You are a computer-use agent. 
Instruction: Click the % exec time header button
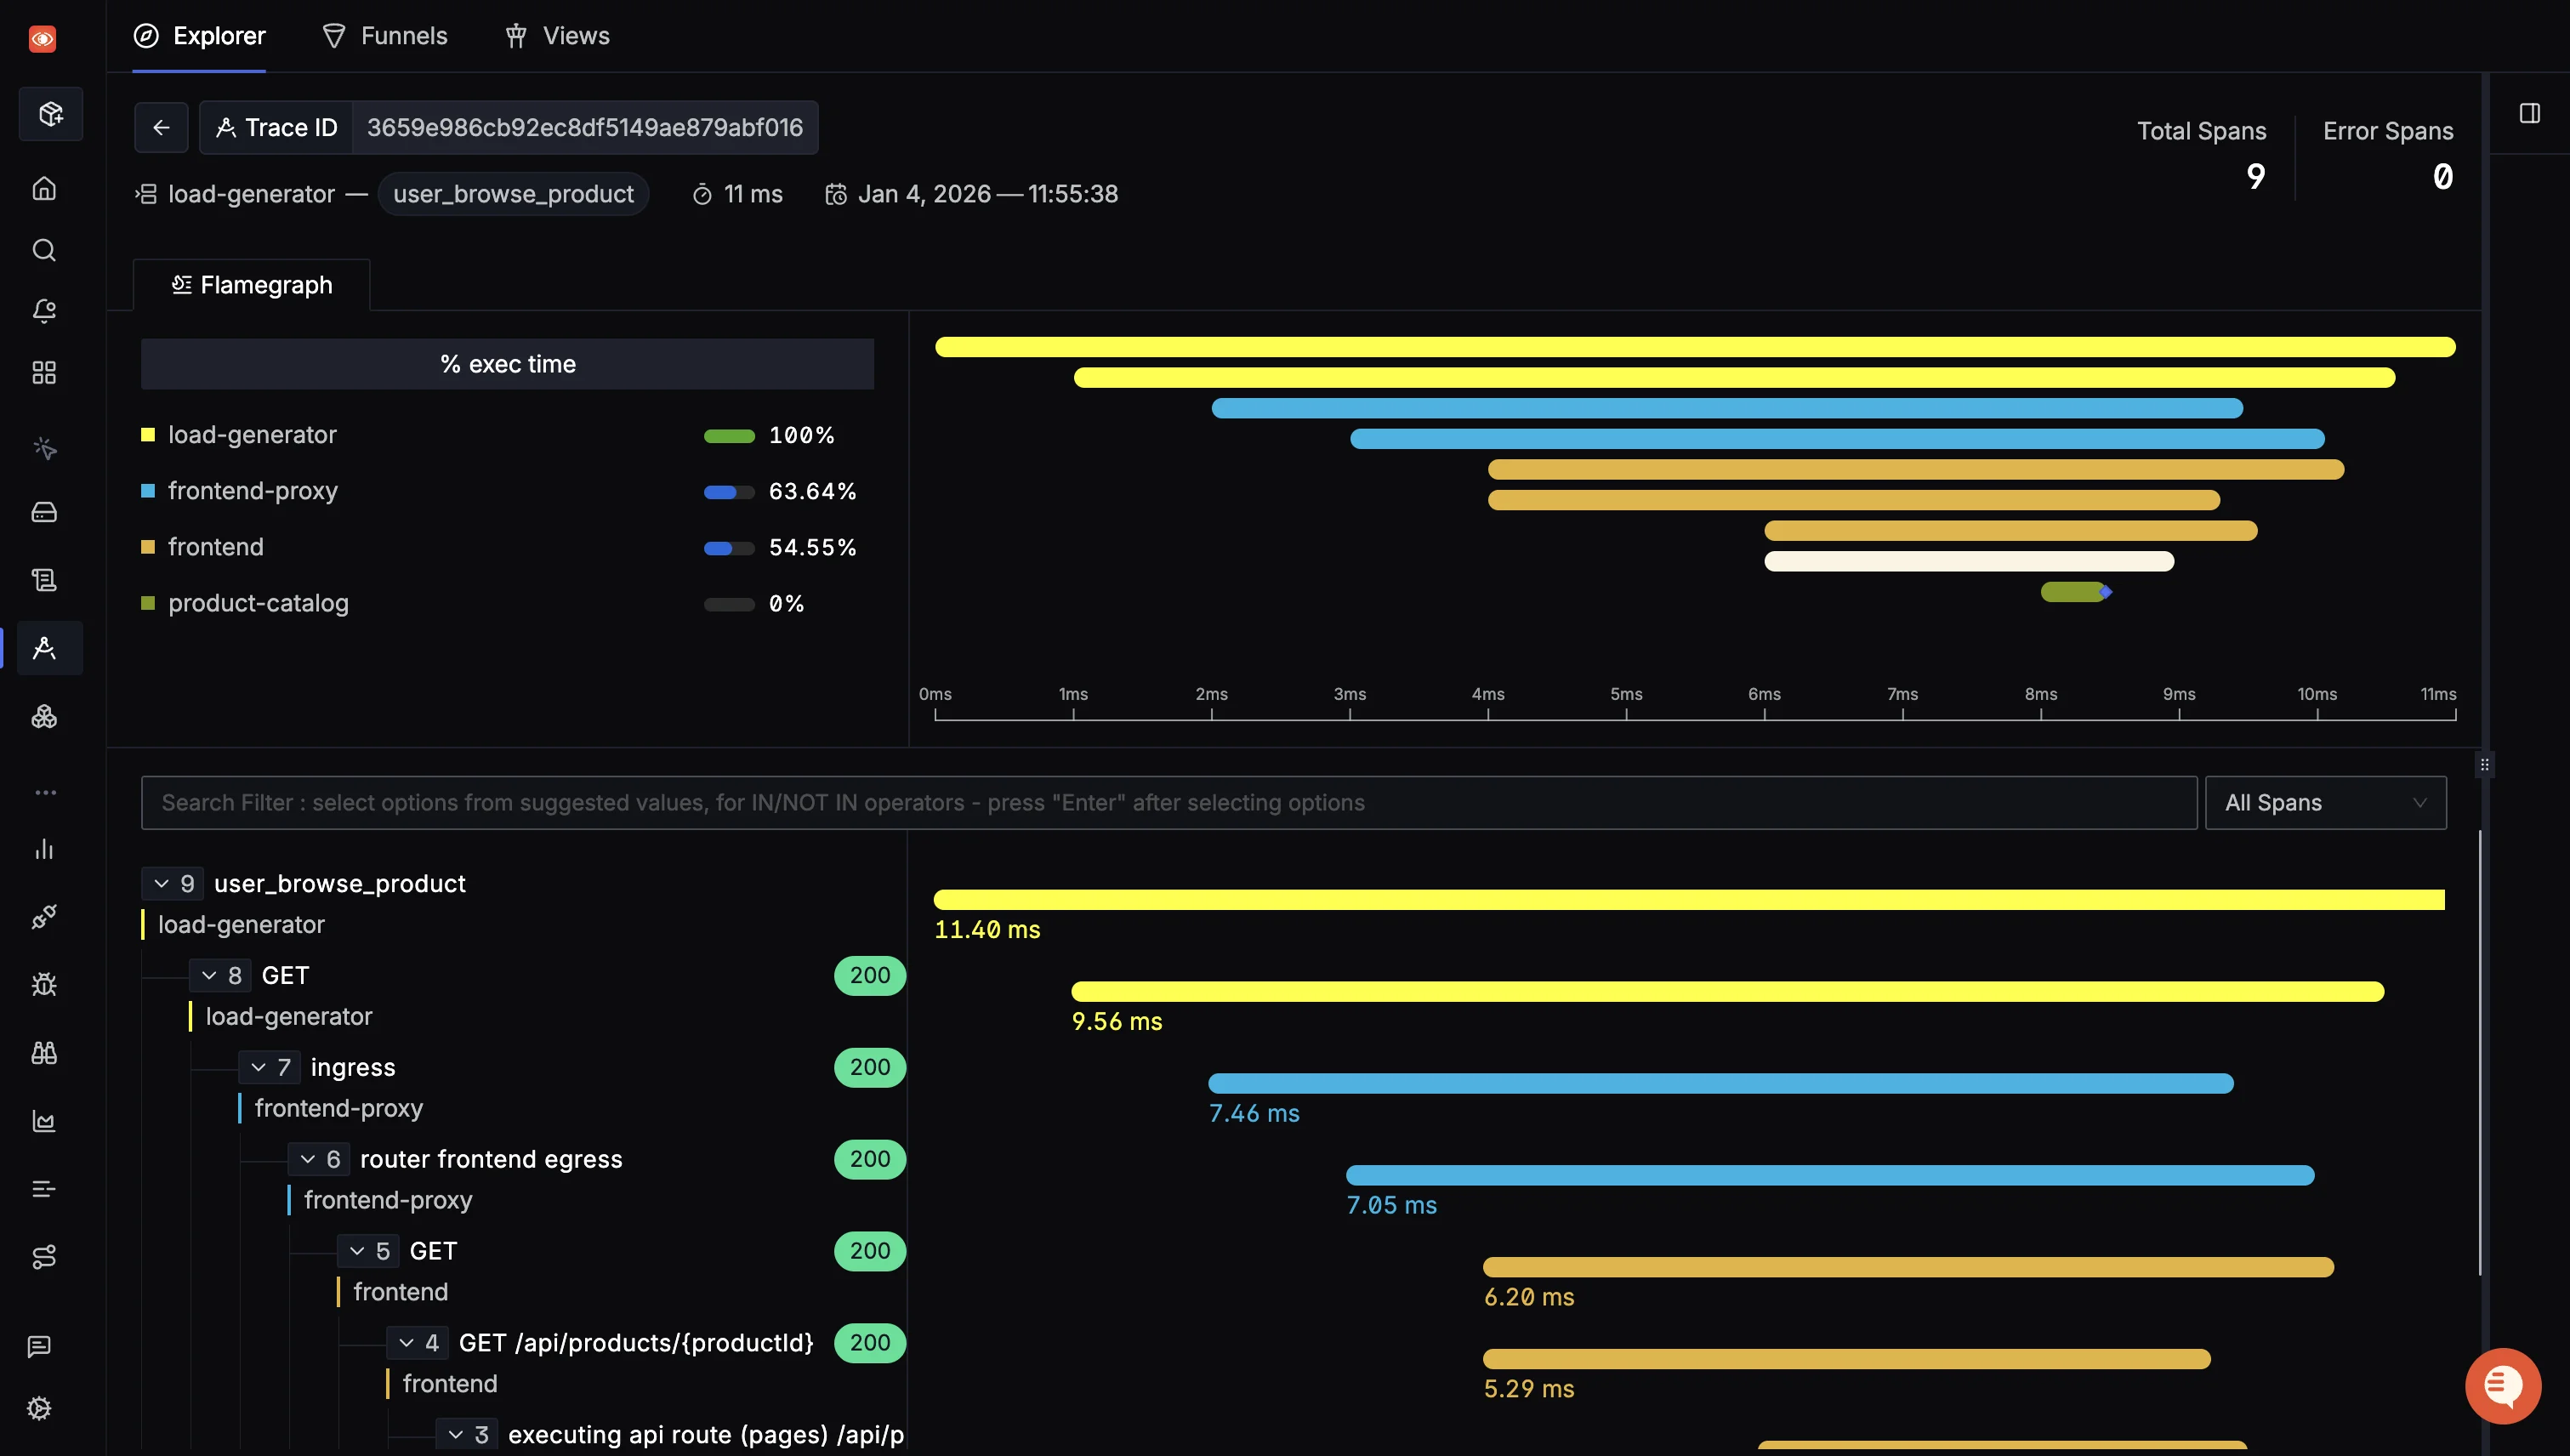coord(507,364)
